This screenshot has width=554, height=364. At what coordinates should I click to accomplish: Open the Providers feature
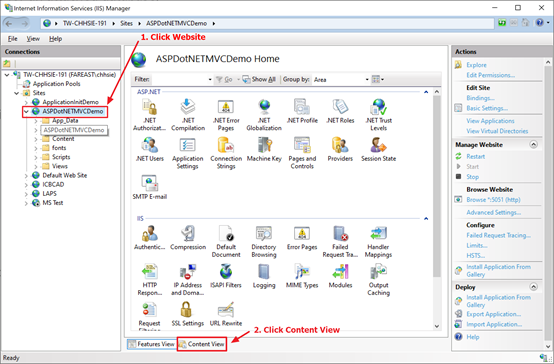click(x=340, y=149)
